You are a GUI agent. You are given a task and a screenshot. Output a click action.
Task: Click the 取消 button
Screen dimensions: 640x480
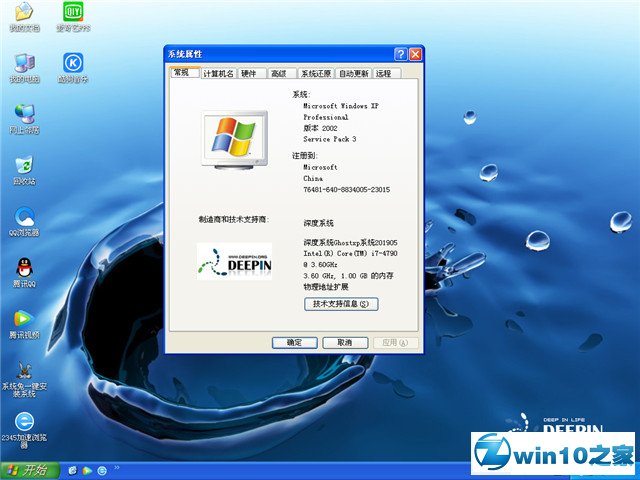(345, 343)
